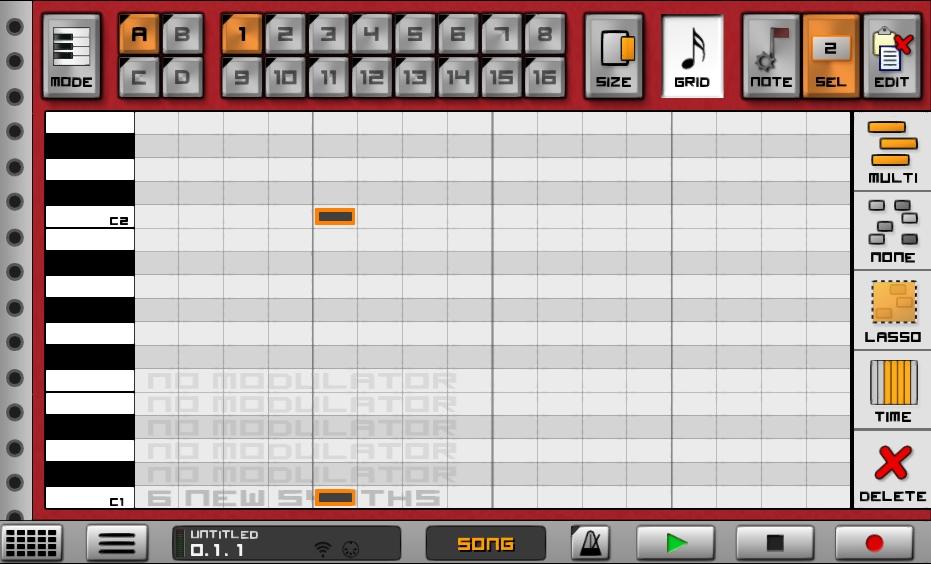Image resolution: width=931 pixels, height=564 pixels.
Task: Choose MULTI selection mode
Action: (x=892, y=151)
